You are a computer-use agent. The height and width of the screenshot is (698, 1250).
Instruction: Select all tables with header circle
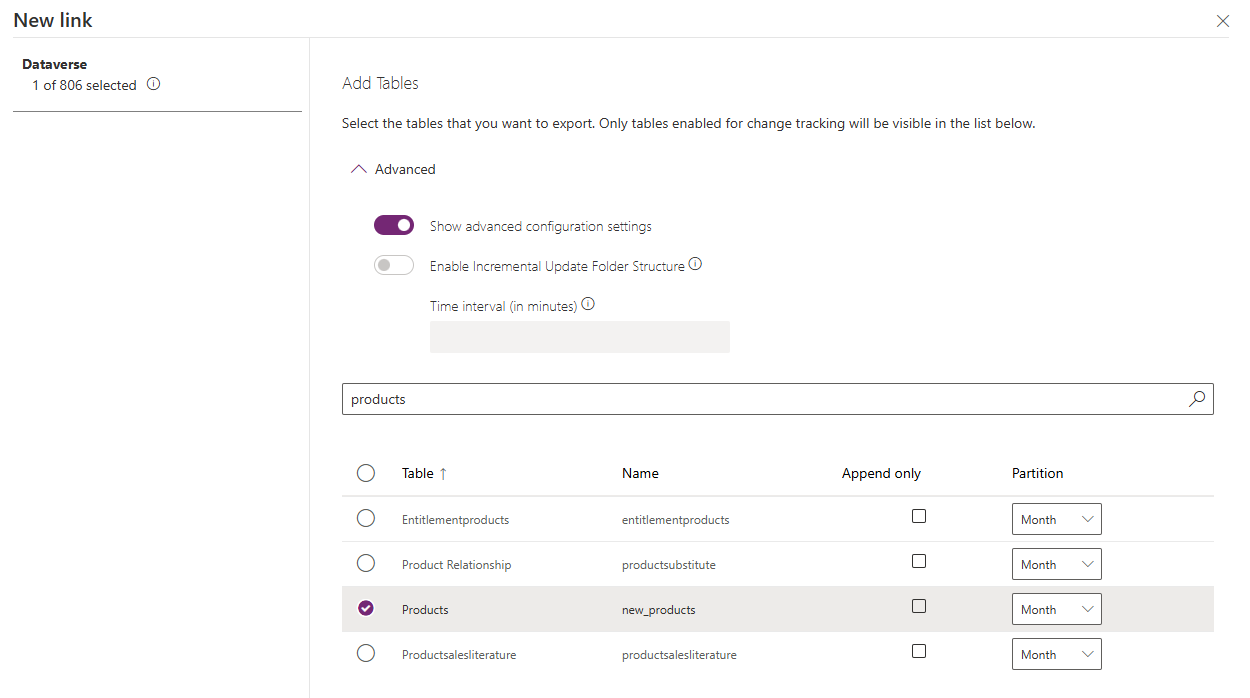pyautogui.click(x=366, y=473)
